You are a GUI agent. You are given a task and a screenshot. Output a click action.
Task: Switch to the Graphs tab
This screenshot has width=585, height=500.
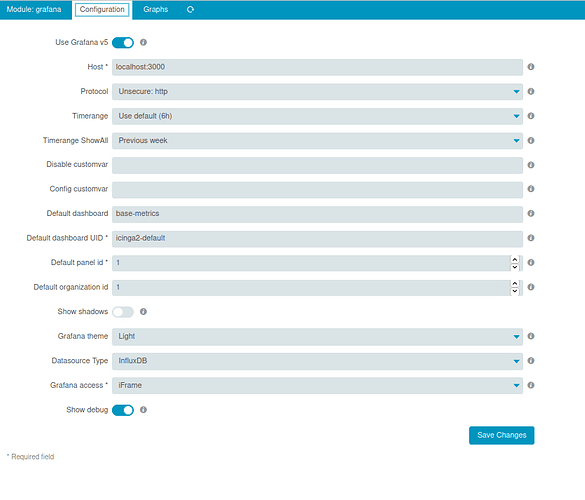coord(156,10)
